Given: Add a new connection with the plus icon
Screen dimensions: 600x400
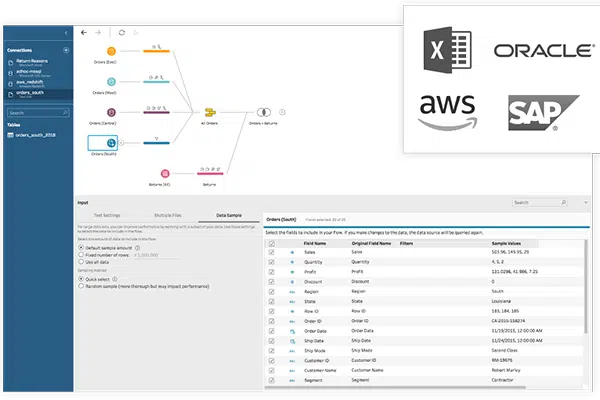Looking at the screenshot, I should coord(66,50).
